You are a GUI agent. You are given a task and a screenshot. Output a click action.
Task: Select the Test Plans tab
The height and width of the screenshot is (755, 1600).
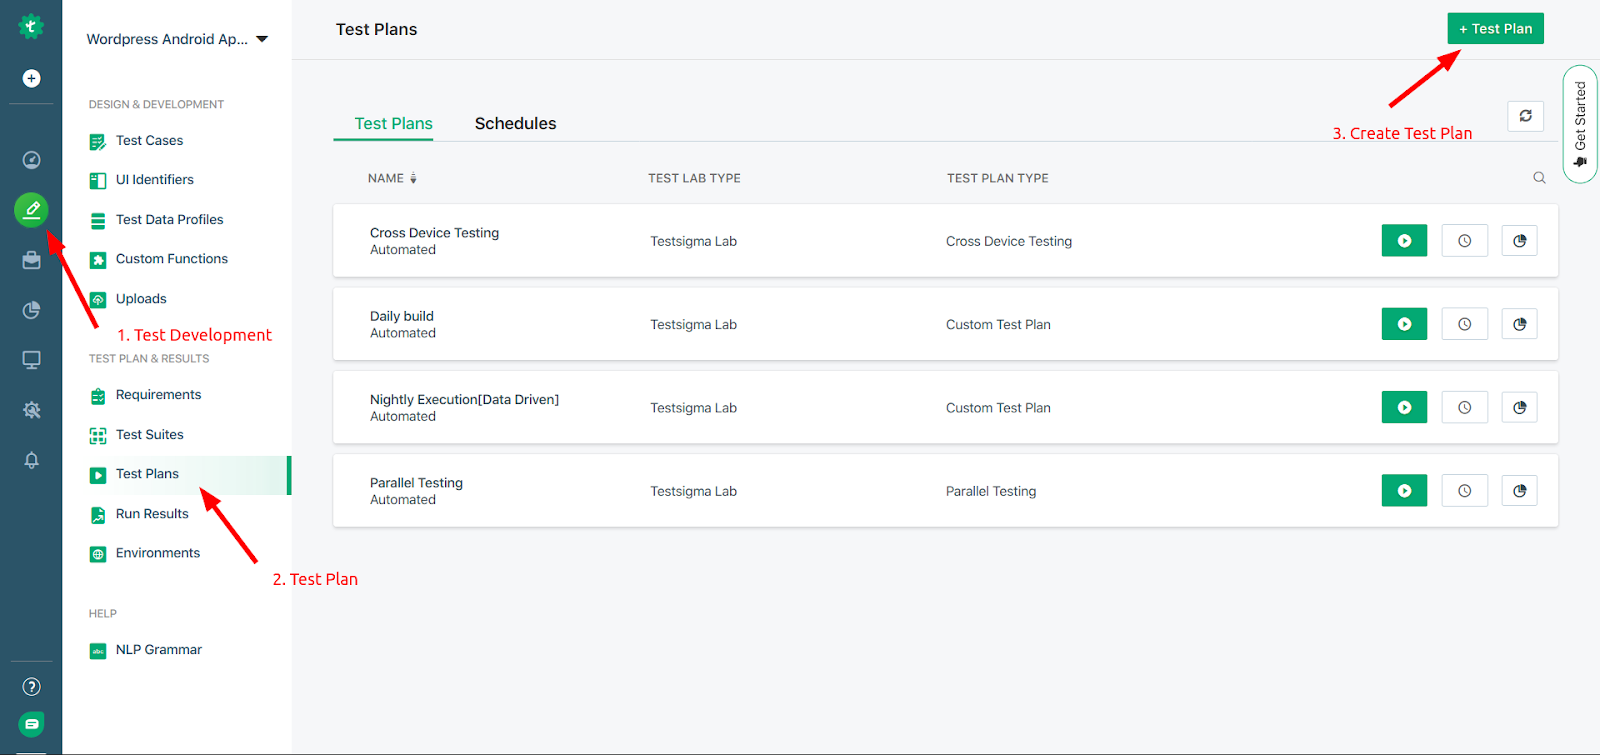tap(393, 123)
